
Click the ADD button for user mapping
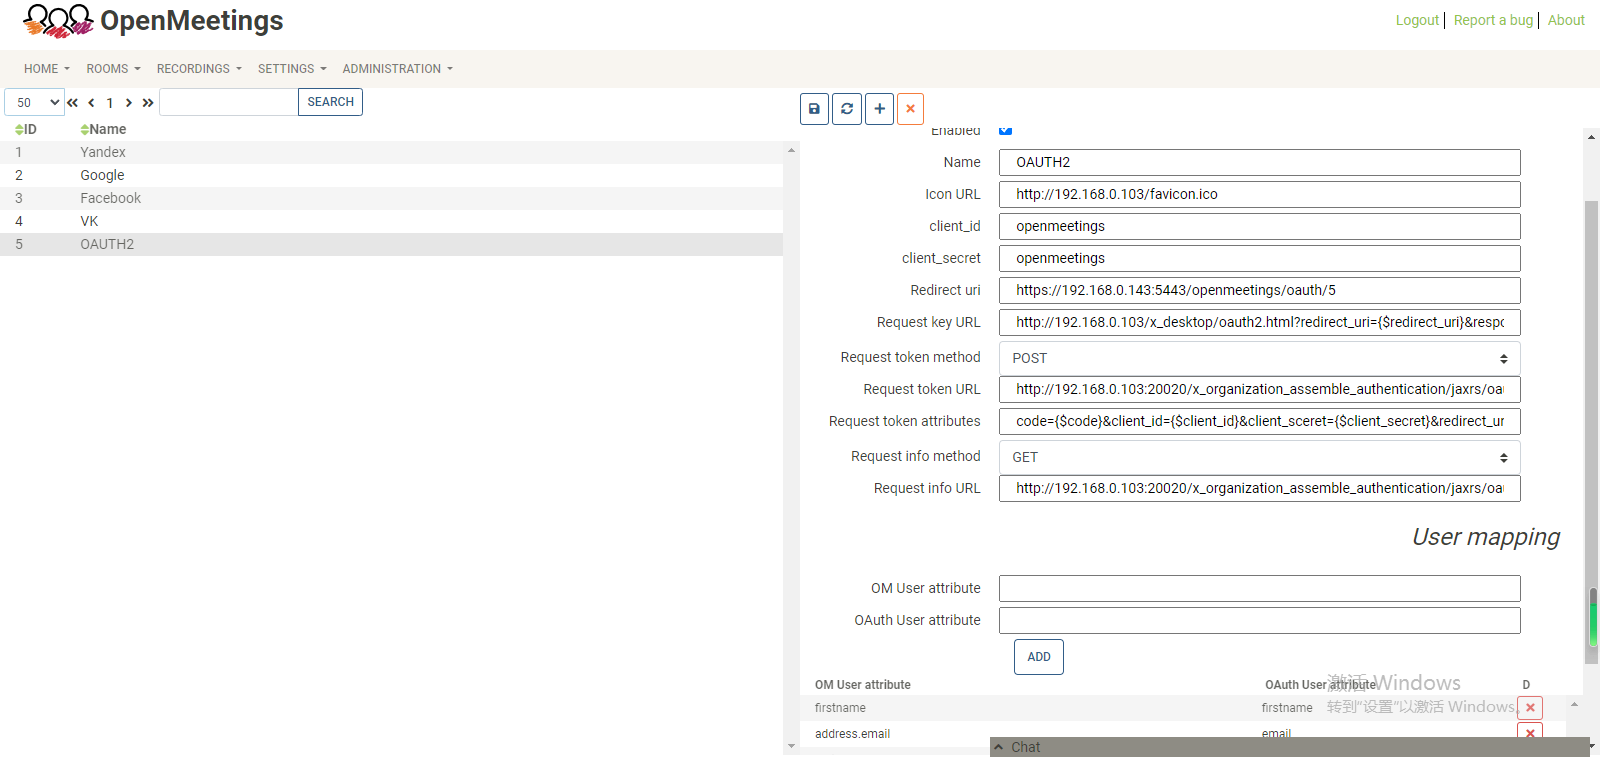1038,657
